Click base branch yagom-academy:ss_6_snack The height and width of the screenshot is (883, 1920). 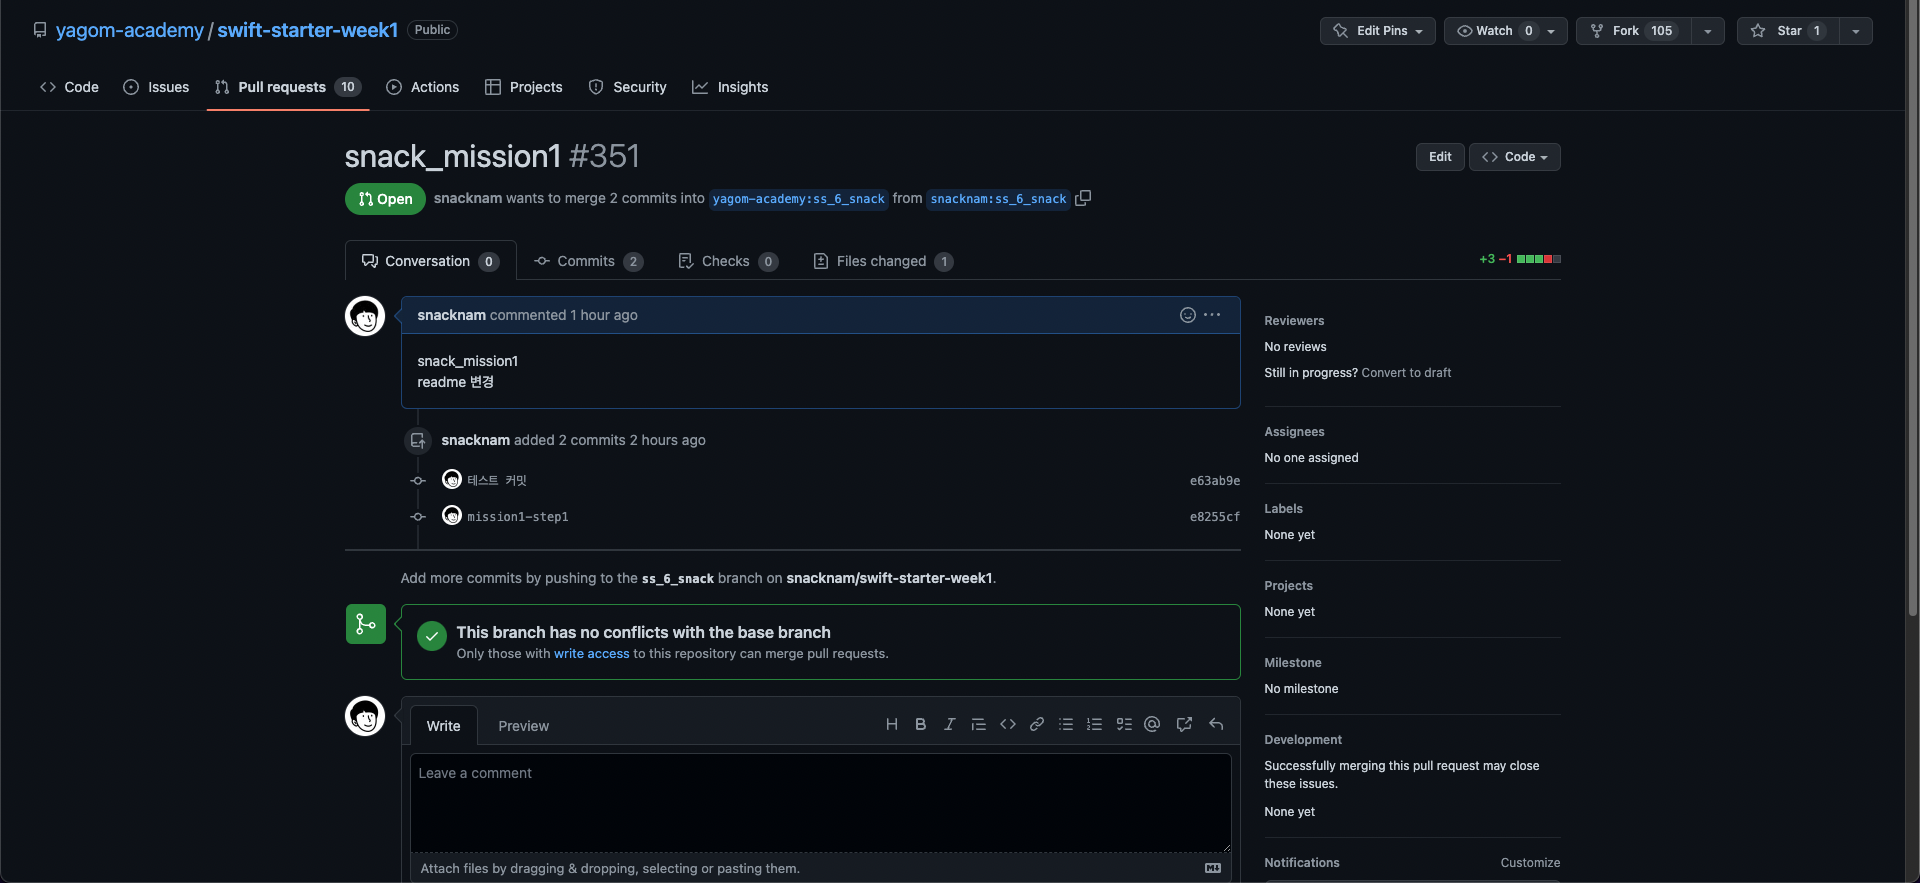798,199
